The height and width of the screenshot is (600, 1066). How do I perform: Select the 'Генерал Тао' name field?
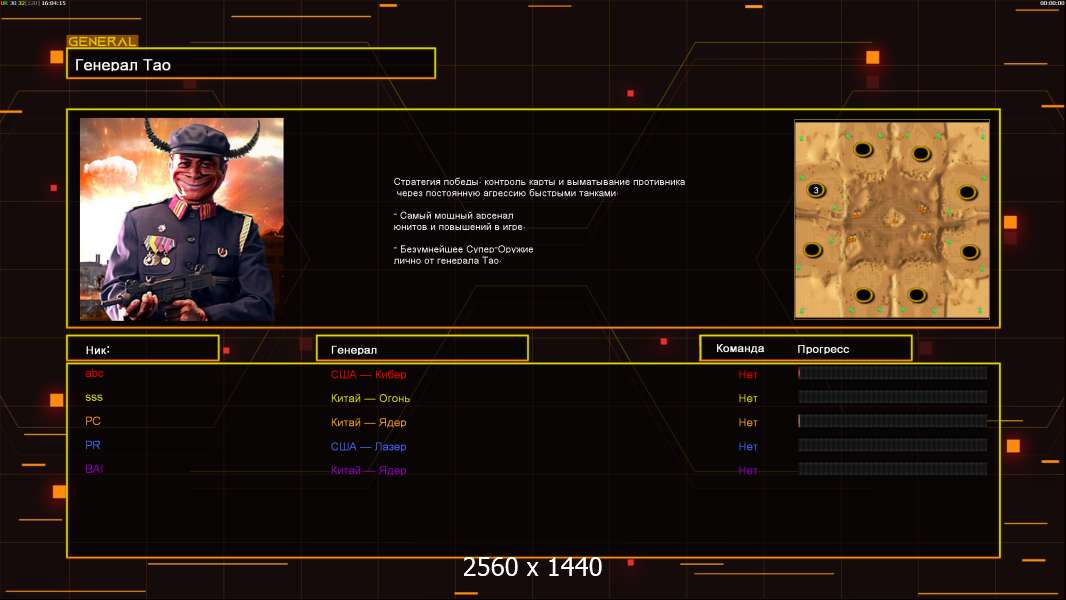point(251,63)
